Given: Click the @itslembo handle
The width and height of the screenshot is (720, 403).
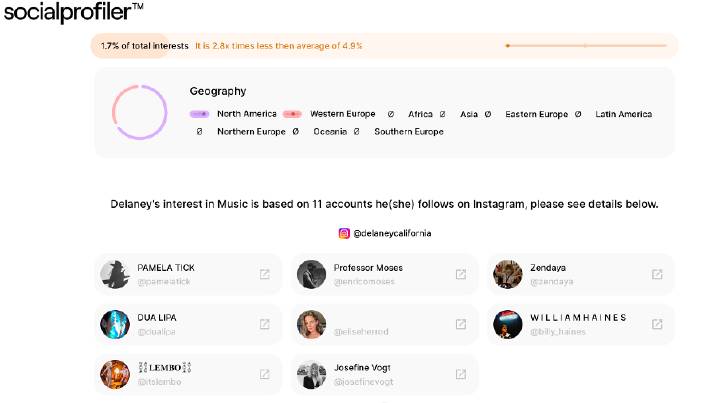Looking at the screenshot, I should click(x=159, y=381).
